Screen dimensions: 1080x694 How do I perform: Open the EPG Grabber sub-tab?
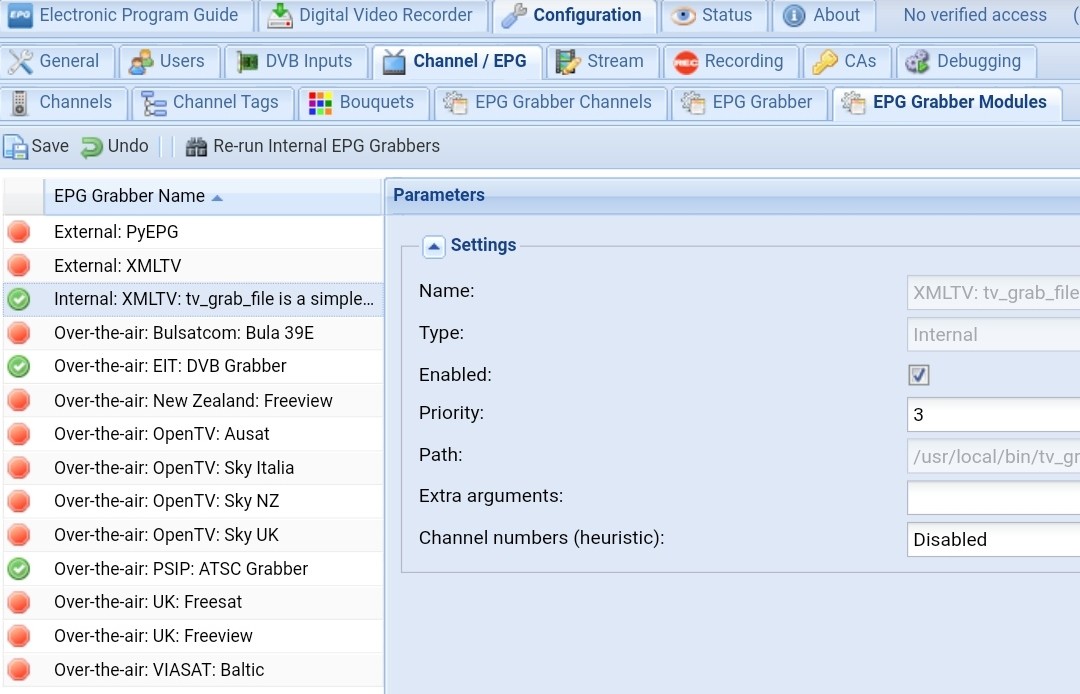tap(749, 103)
